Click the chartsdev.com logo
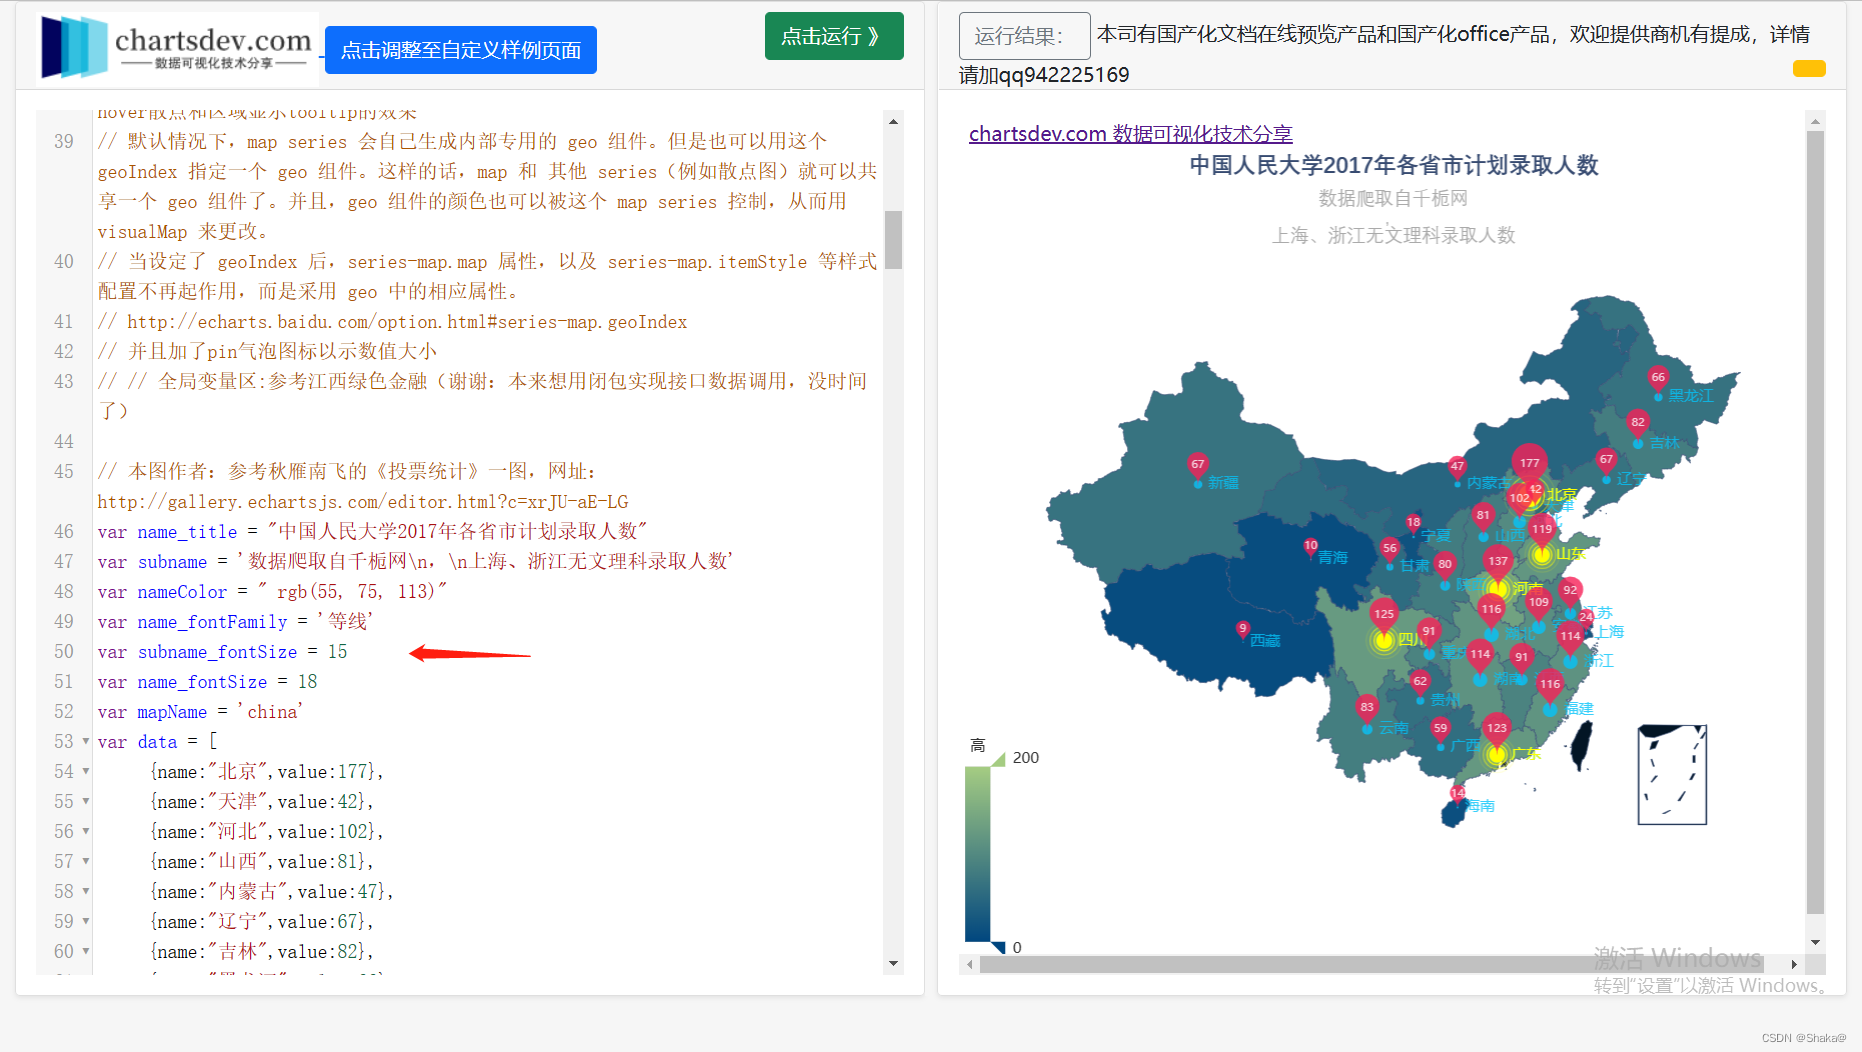1862x1052 pixels. pos(177,47)
